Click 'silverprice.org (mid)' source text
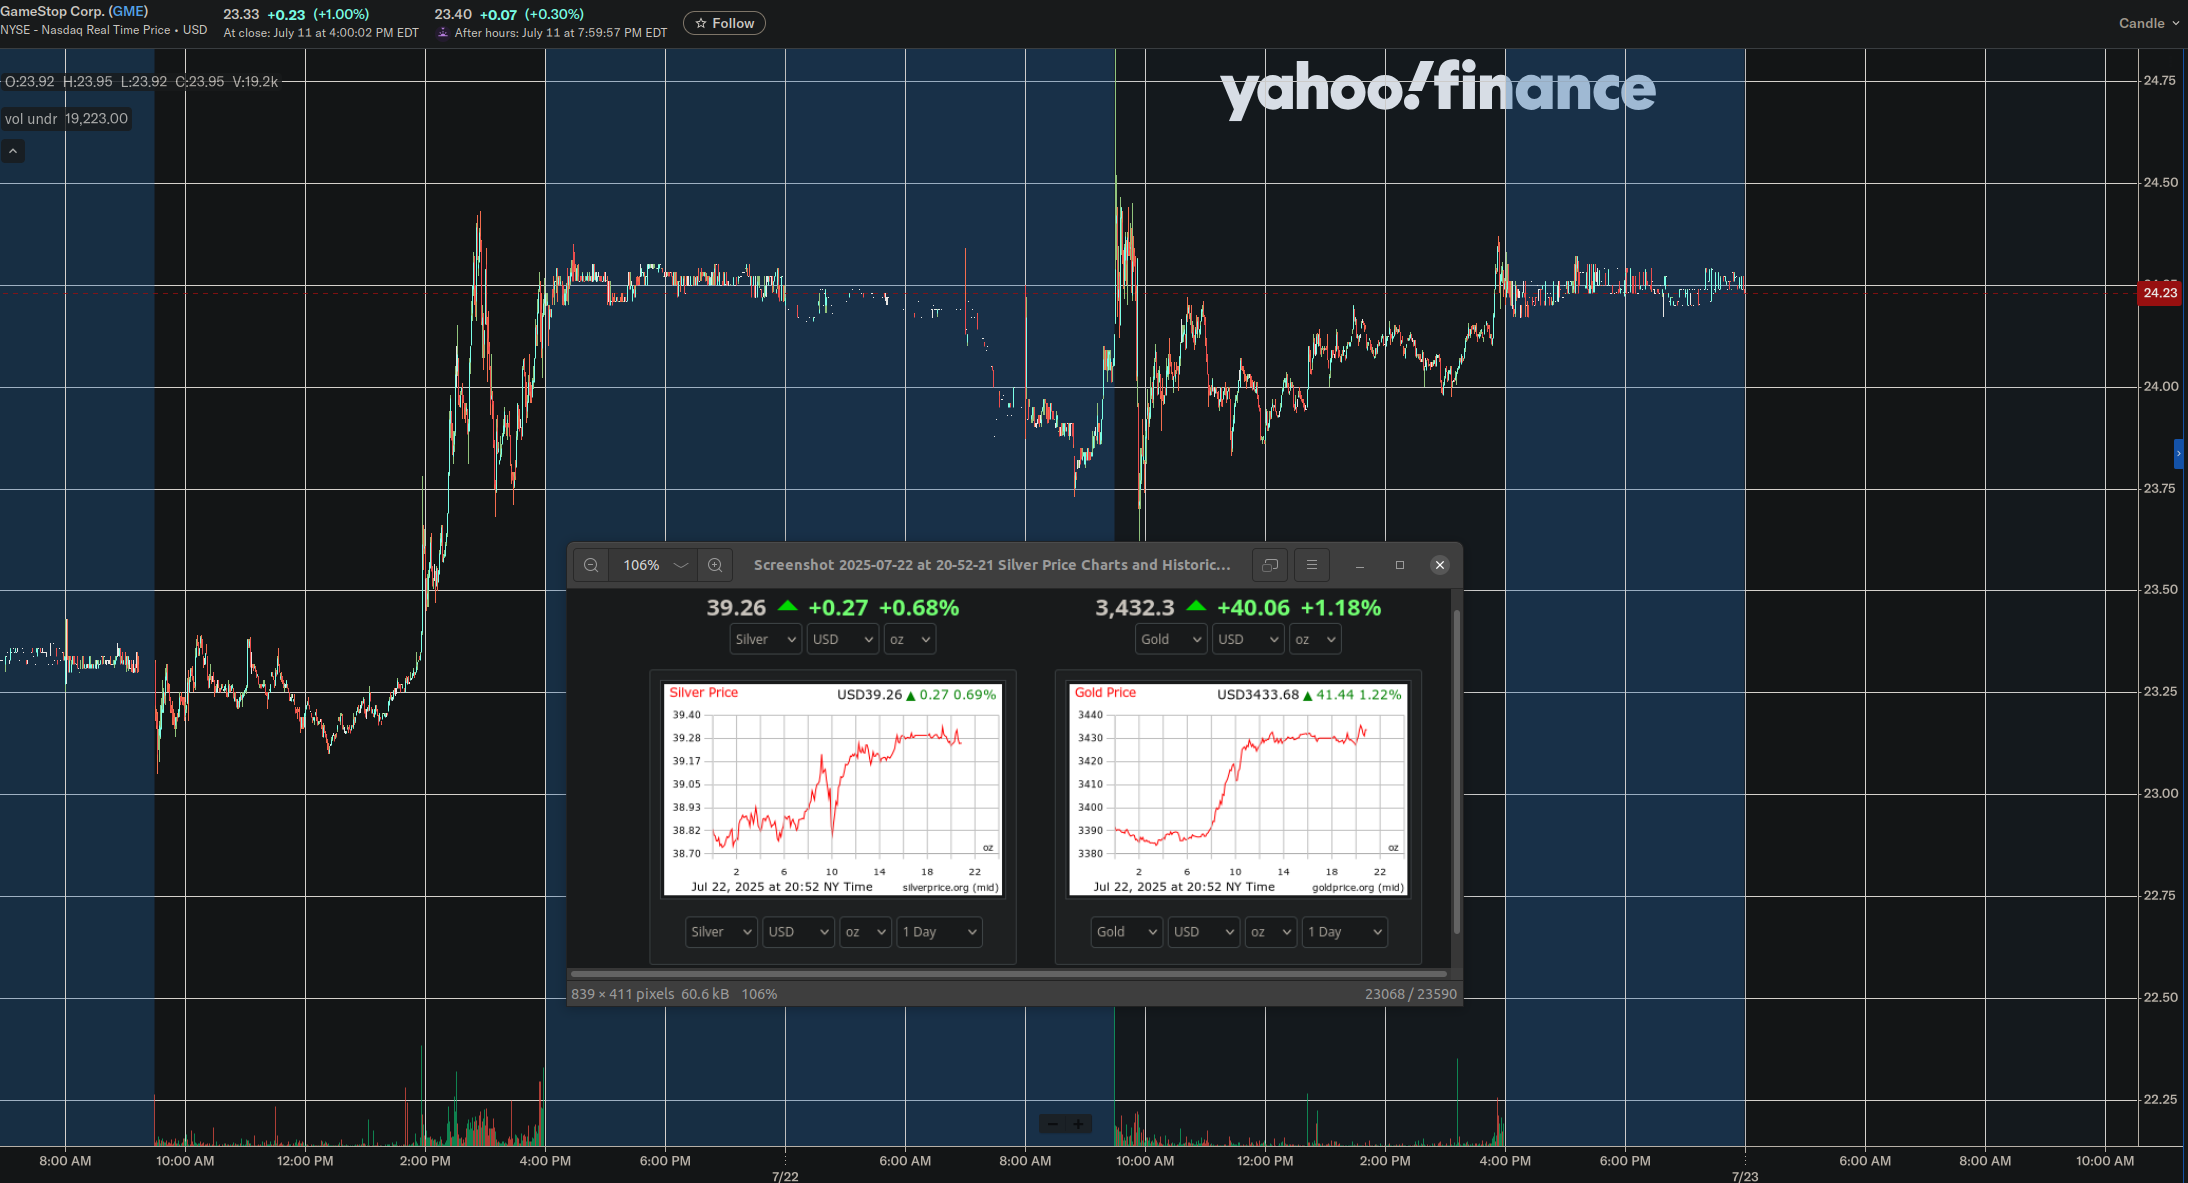 [950, 887]
